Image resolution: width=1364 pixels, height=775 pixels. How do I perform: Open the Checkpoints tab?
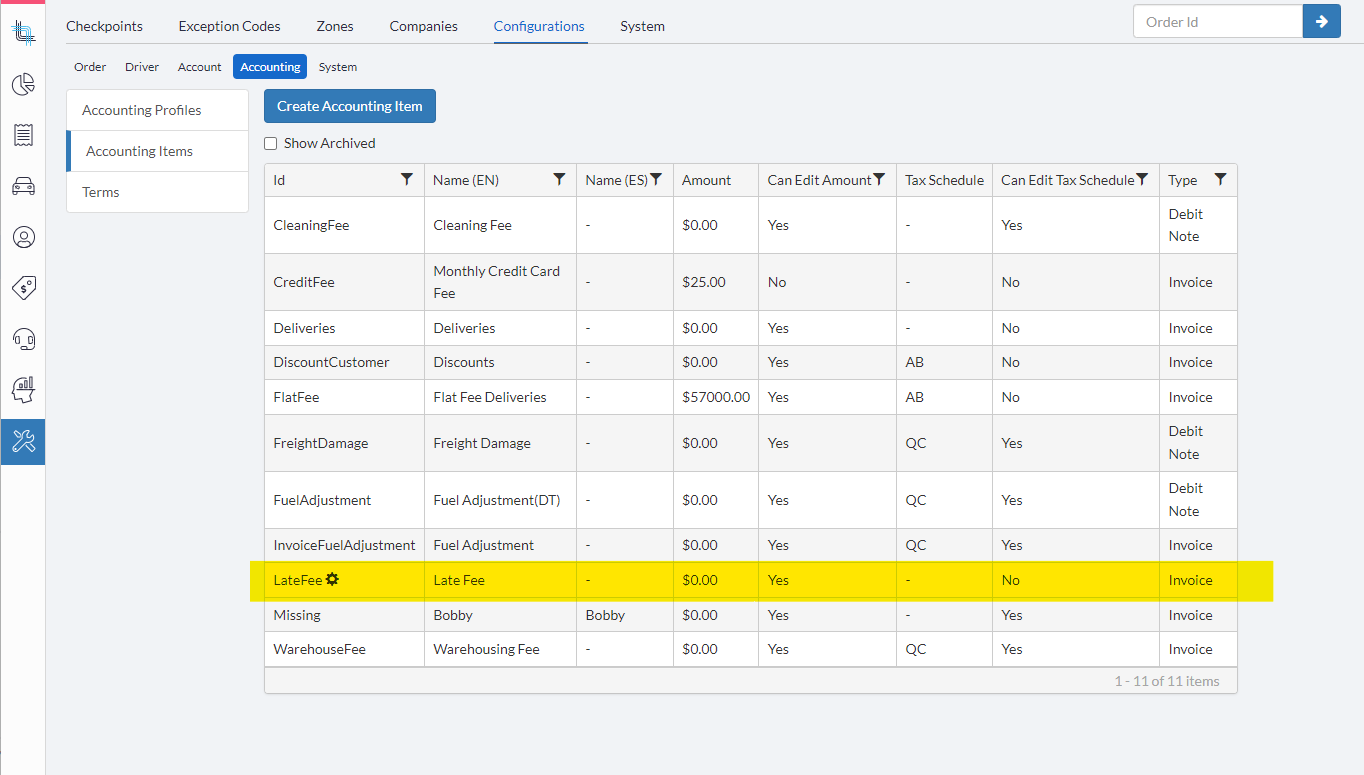point(104,26)
